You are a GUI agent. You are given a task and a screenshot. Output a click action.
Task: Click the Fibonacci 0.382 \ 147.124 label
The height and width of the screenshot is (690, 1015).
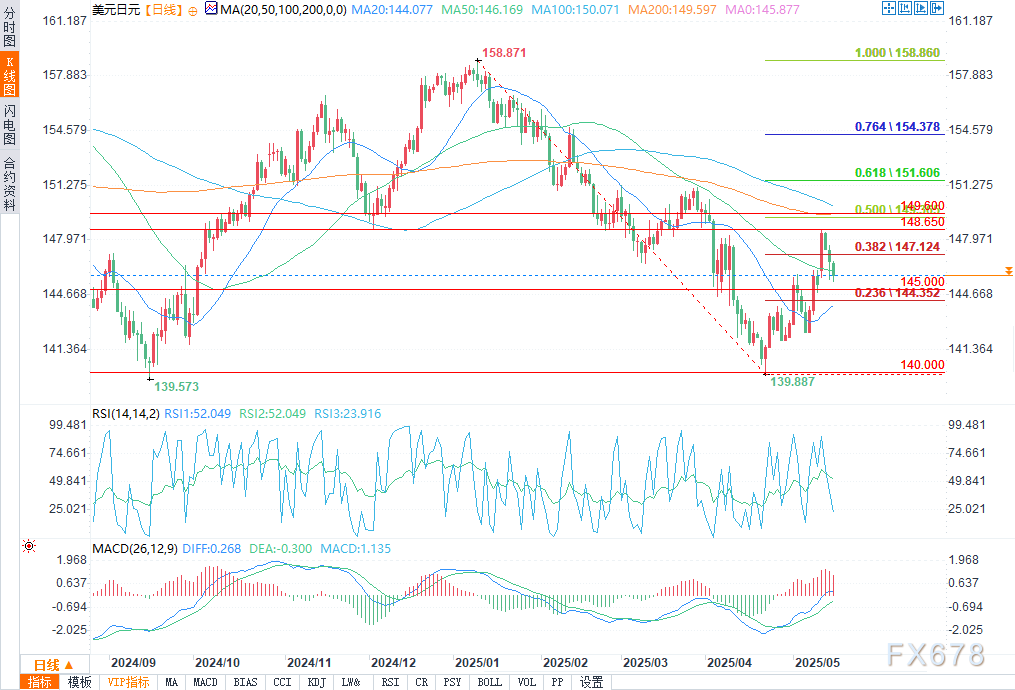897,247
